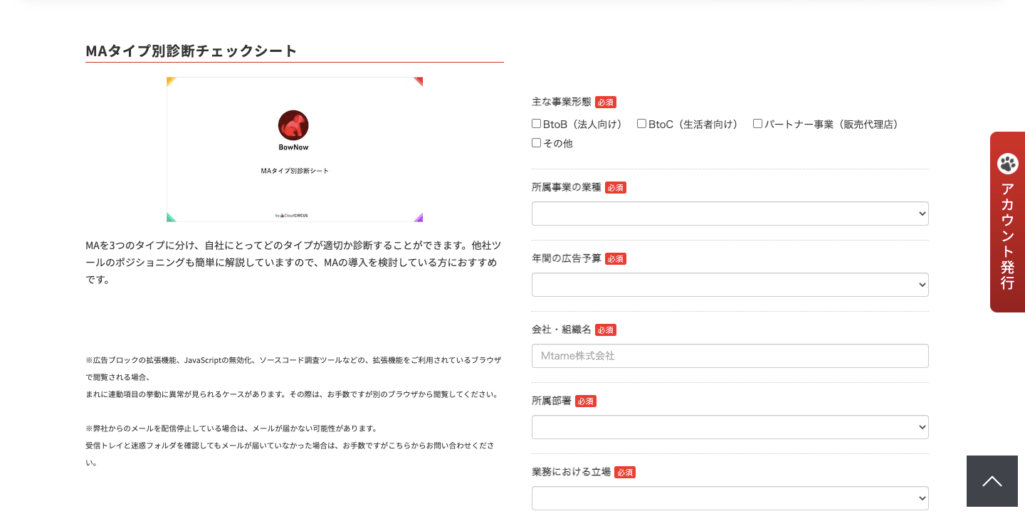
Task: Click the BowNow logo in the preview image
Action: click(x=293, y=126)
